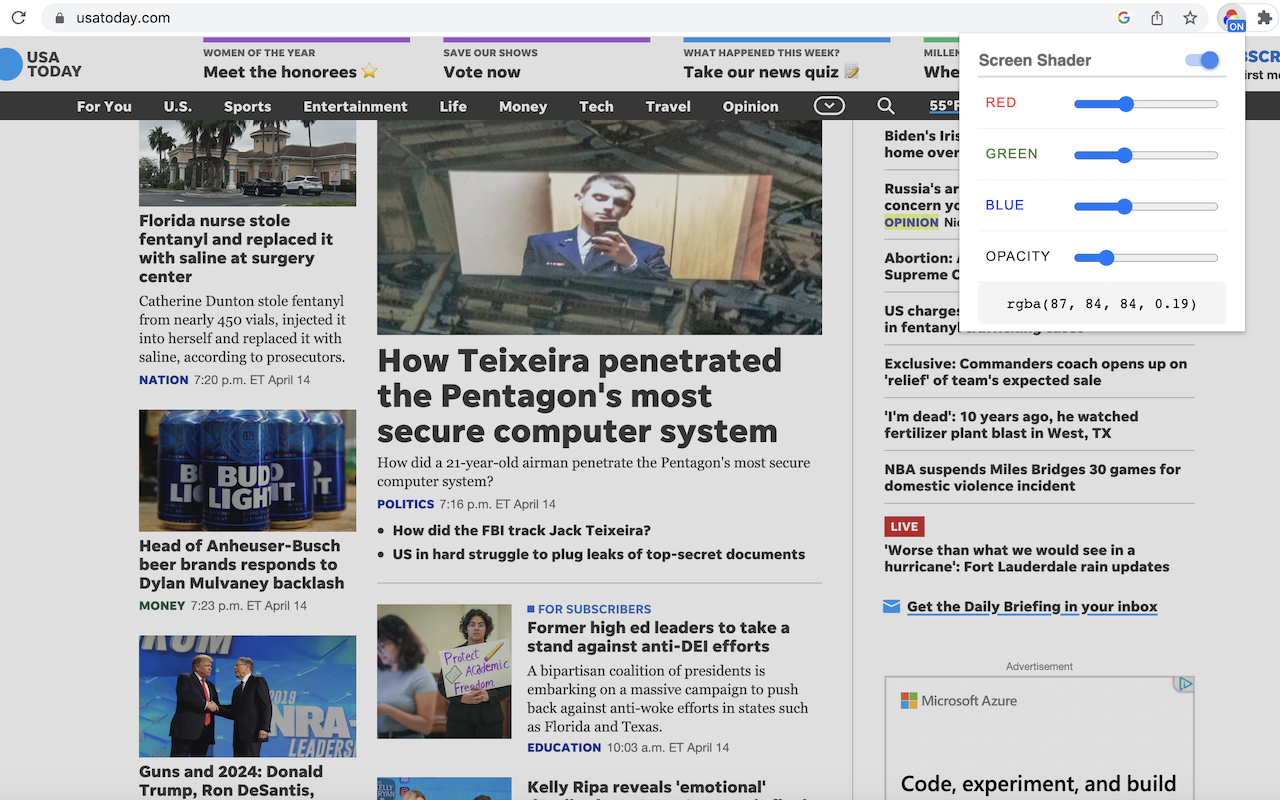The width and height of the screenshot is (1280, 800).
Task: Click the lock icon beside usatoday.com
Action: (x=59, y=18)
